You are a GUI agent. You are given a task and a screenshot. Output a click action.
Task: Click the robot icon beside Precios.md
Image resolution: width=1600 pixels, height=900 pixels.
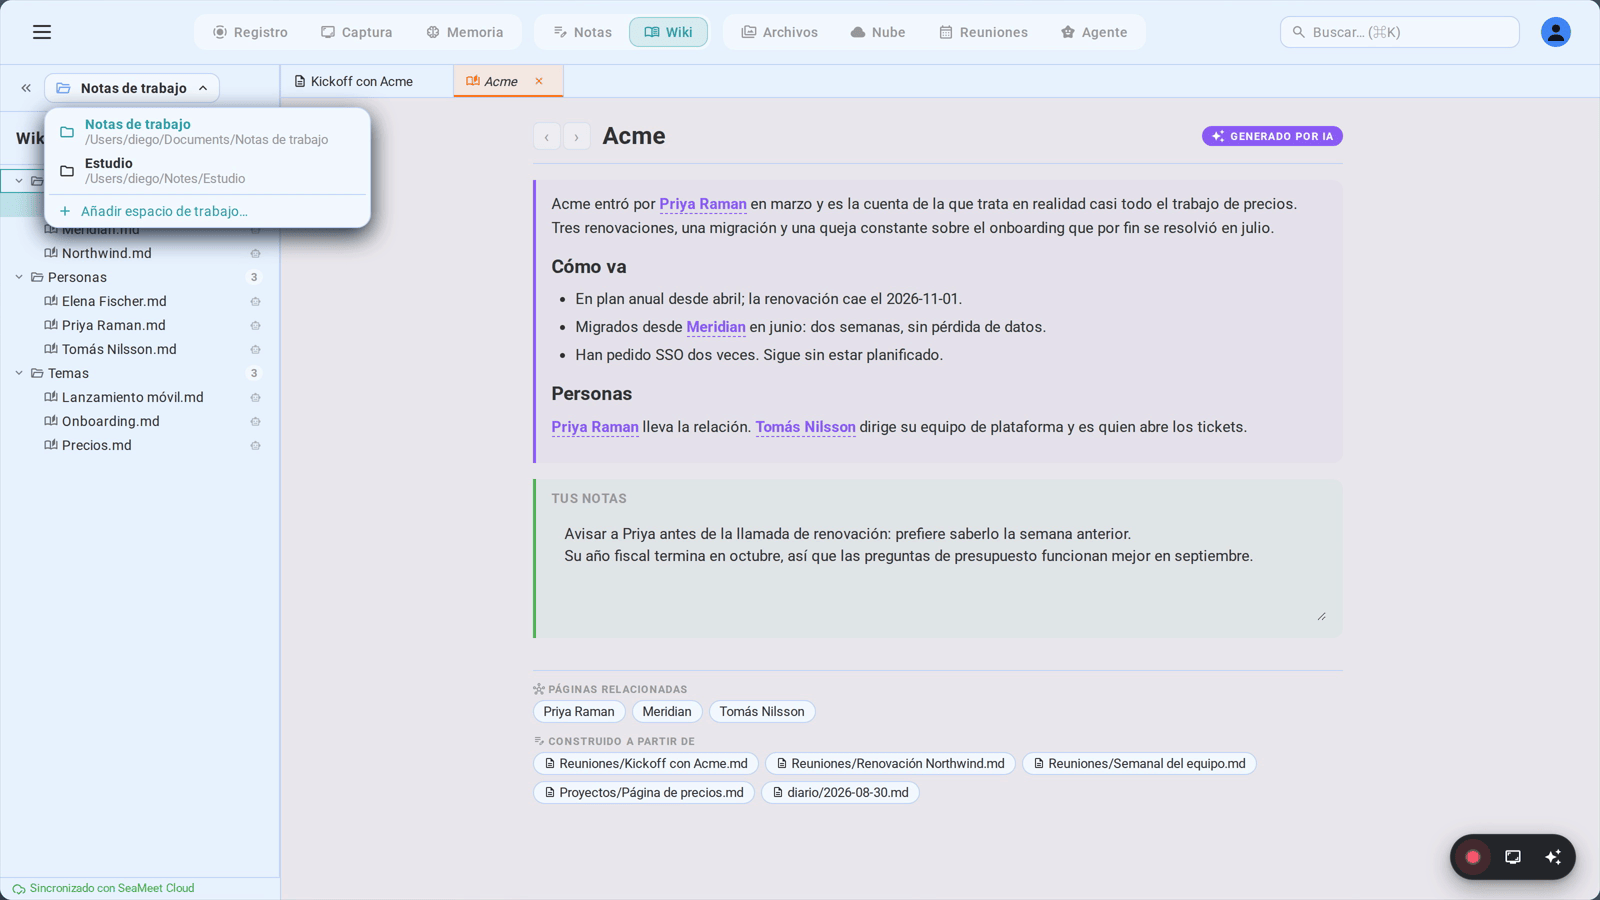coord(255,446)
